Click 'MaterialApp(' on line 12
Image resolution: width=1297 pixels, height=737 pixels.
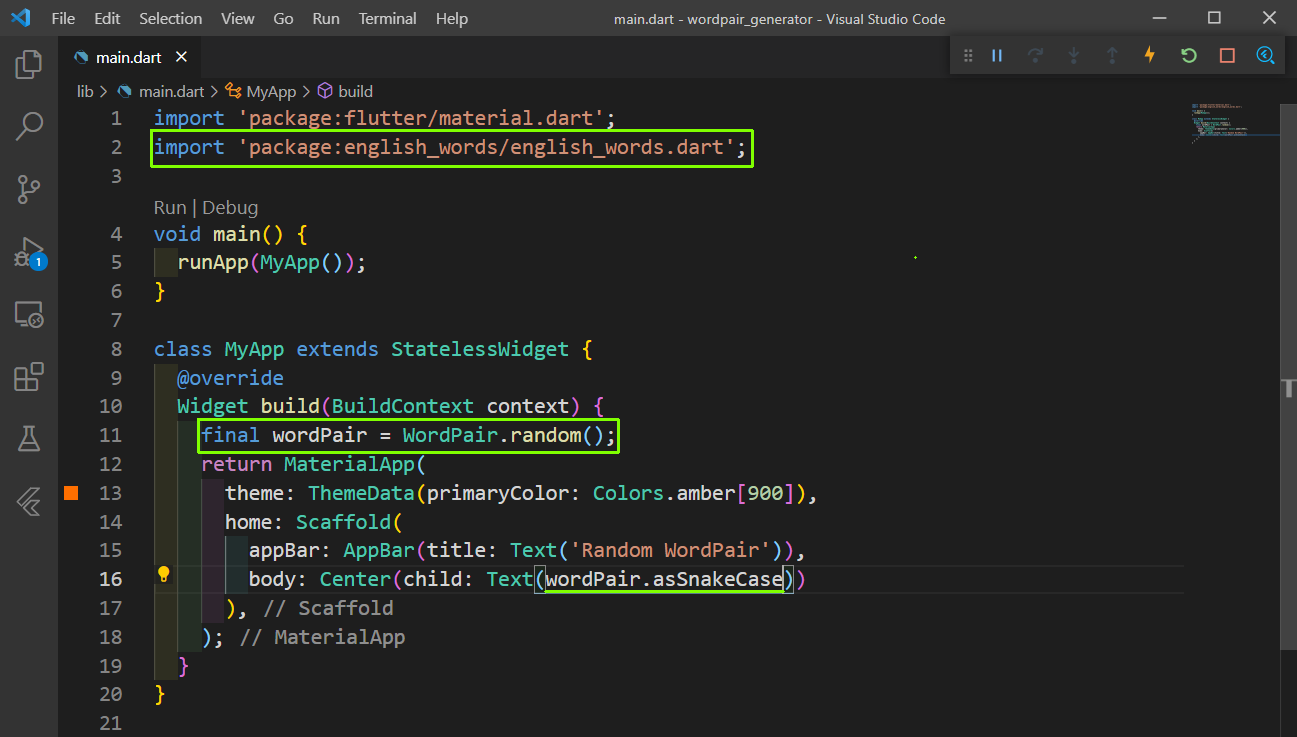point(355,464)
